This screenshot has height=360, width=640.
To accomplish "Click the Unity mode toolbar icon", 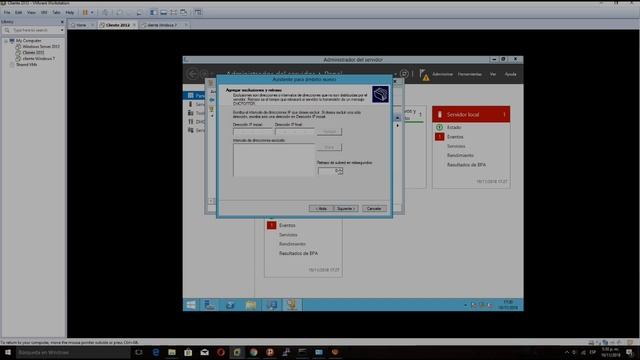I will coord(184,13).
